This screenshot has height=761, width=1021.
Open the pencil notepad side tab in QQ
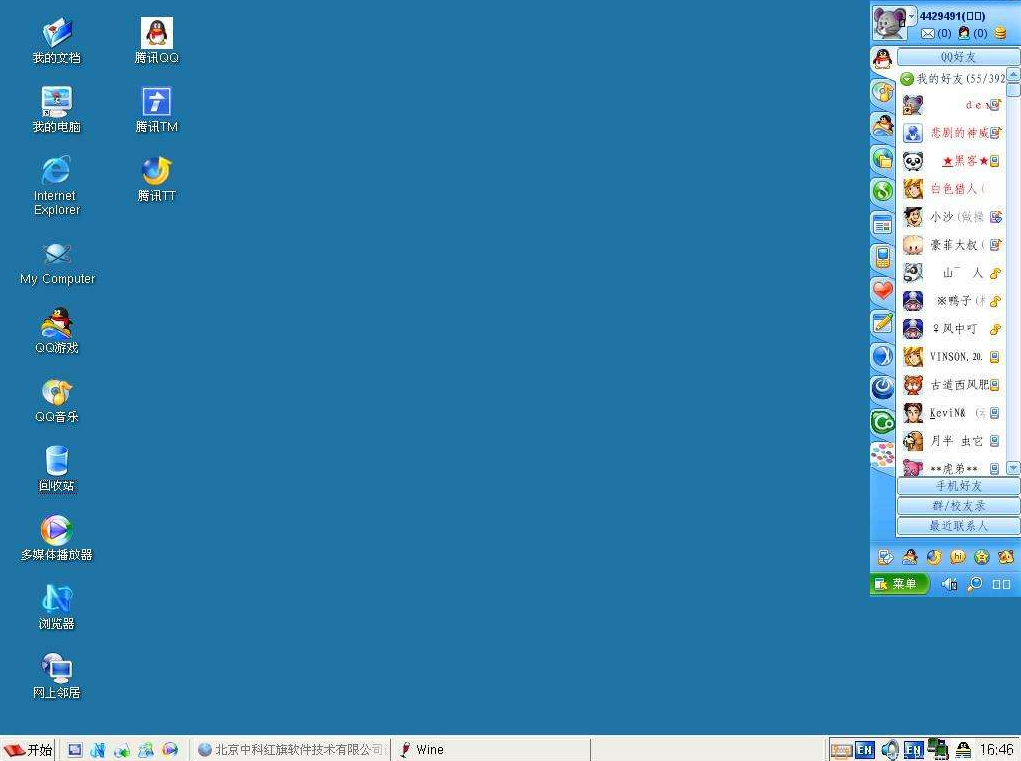pyautogui.click(x=882, y=323)
